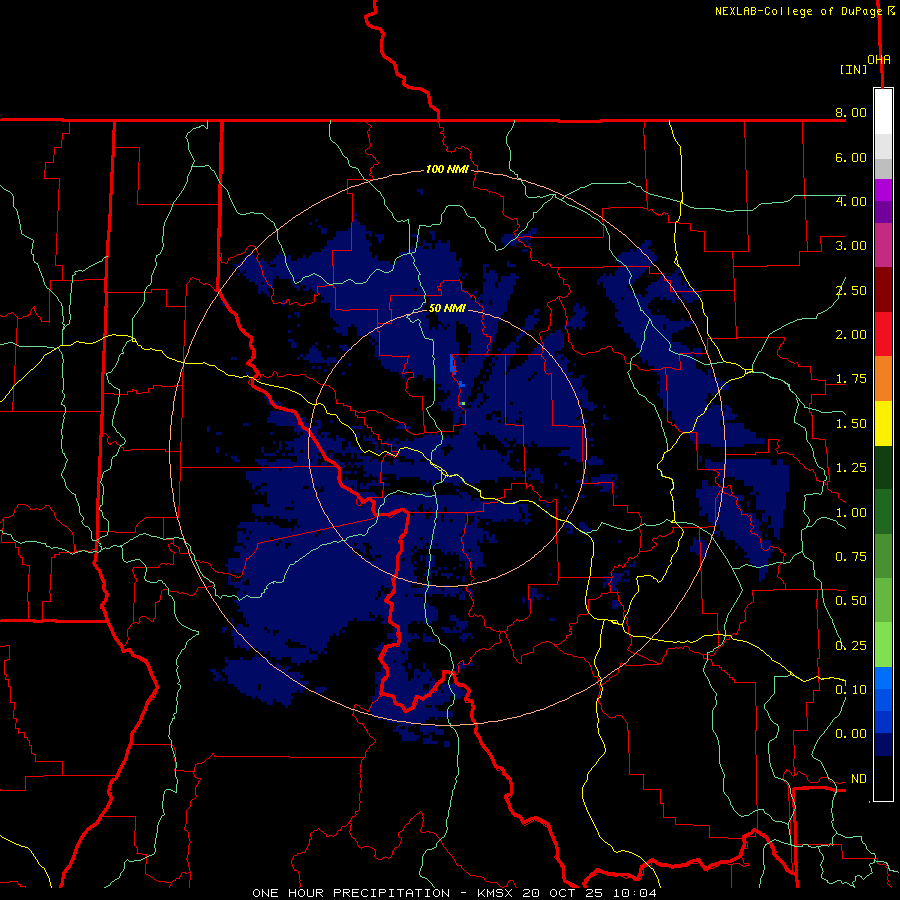Click the 50 NMI range ring label
900x900 pixels.
coord(447,308)
